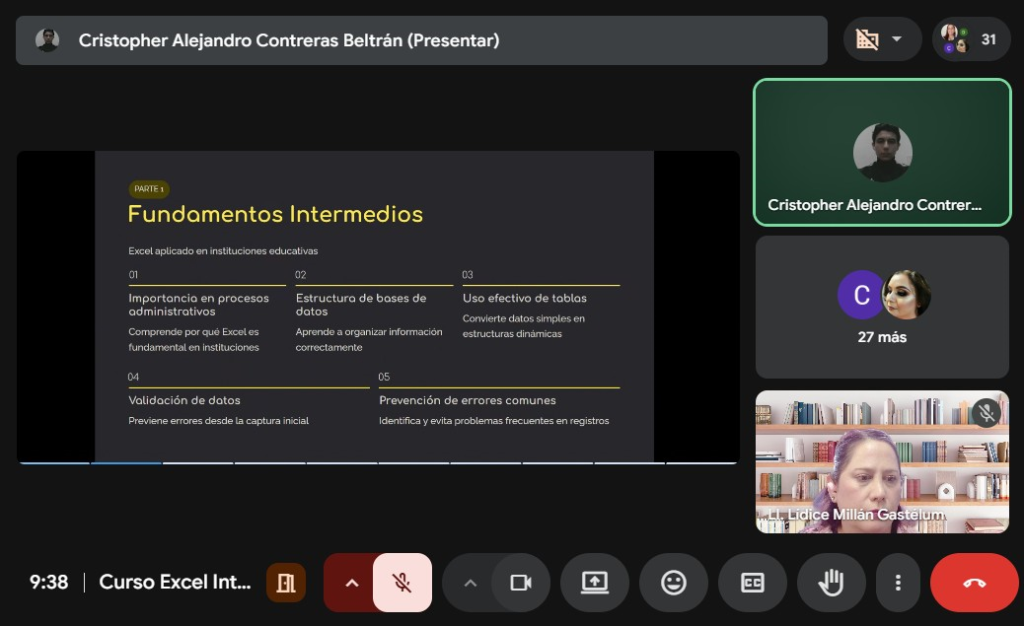Unmute the microphone button
Image resolution: width=1024 pixels, height=626 pixels.
click(x=402, y=583)
